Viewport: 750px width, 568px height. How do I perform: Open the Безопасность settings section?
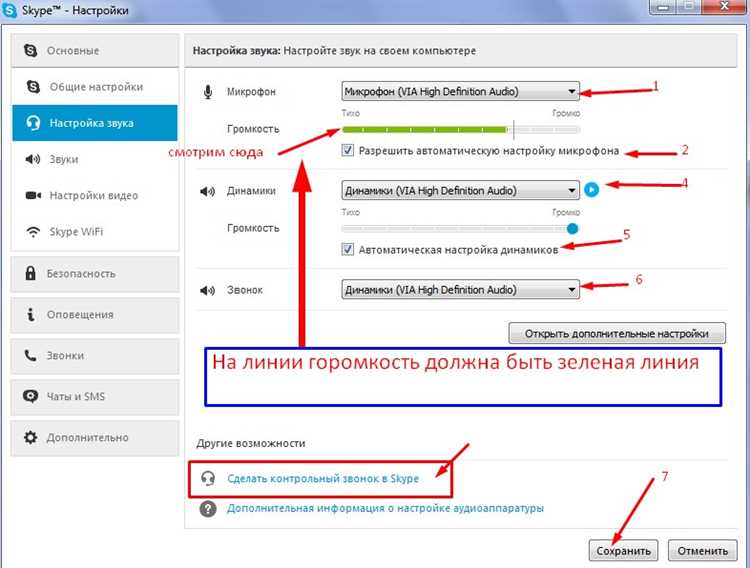click(95, 274)
